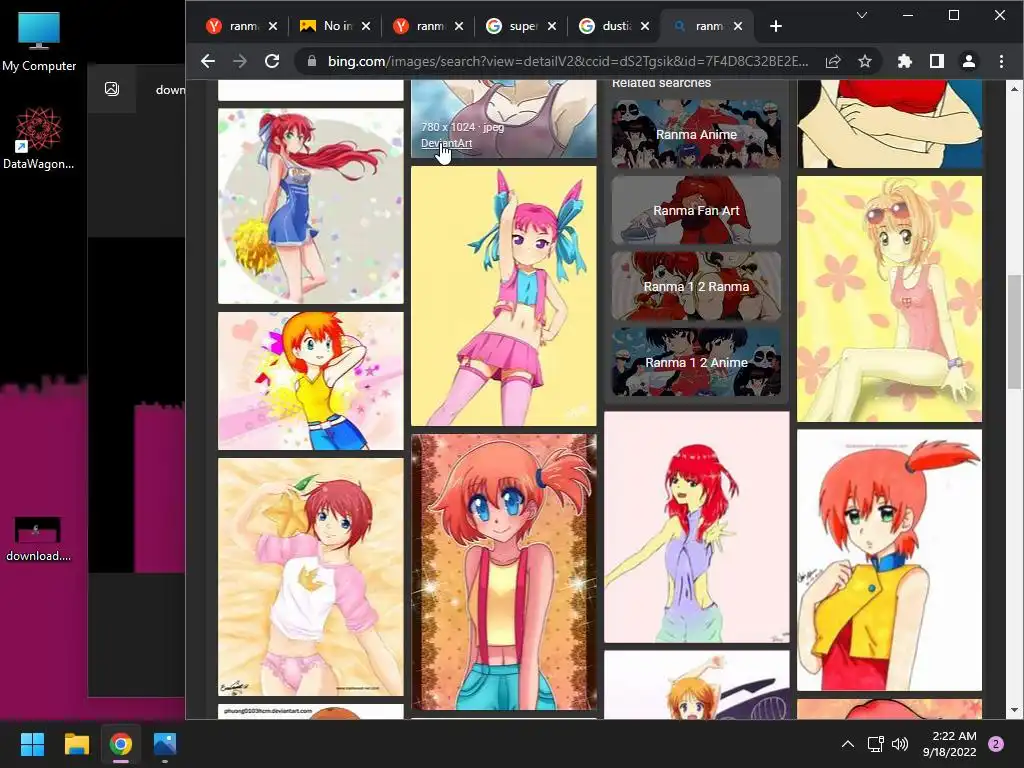Open the notification badge showing 2
1024x768 pixels.
(x=996, y=744)
